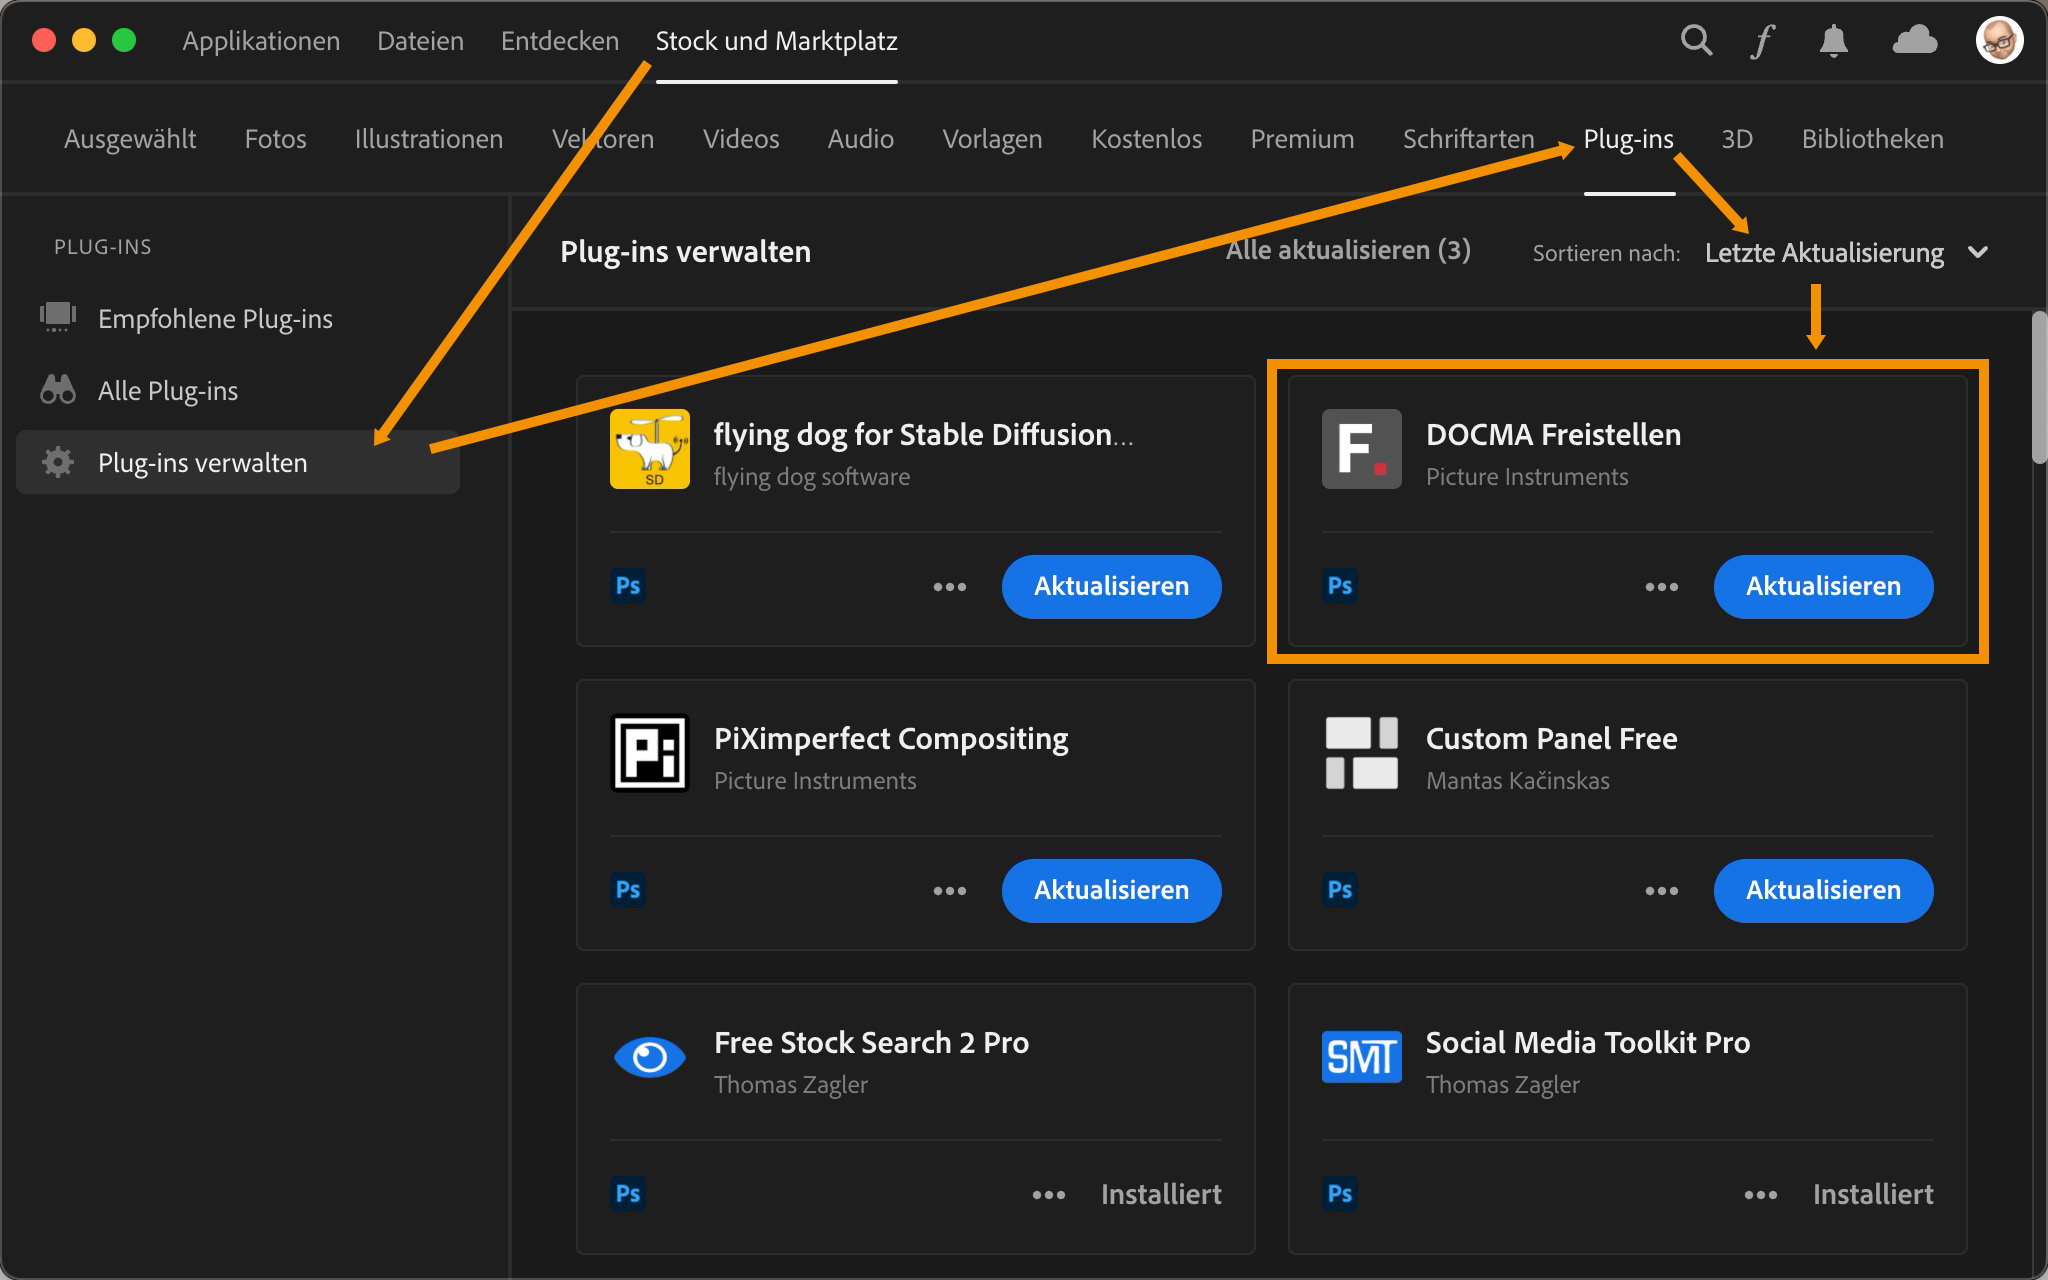
Task: Open the notifications bell
Action: [1833, 41]
